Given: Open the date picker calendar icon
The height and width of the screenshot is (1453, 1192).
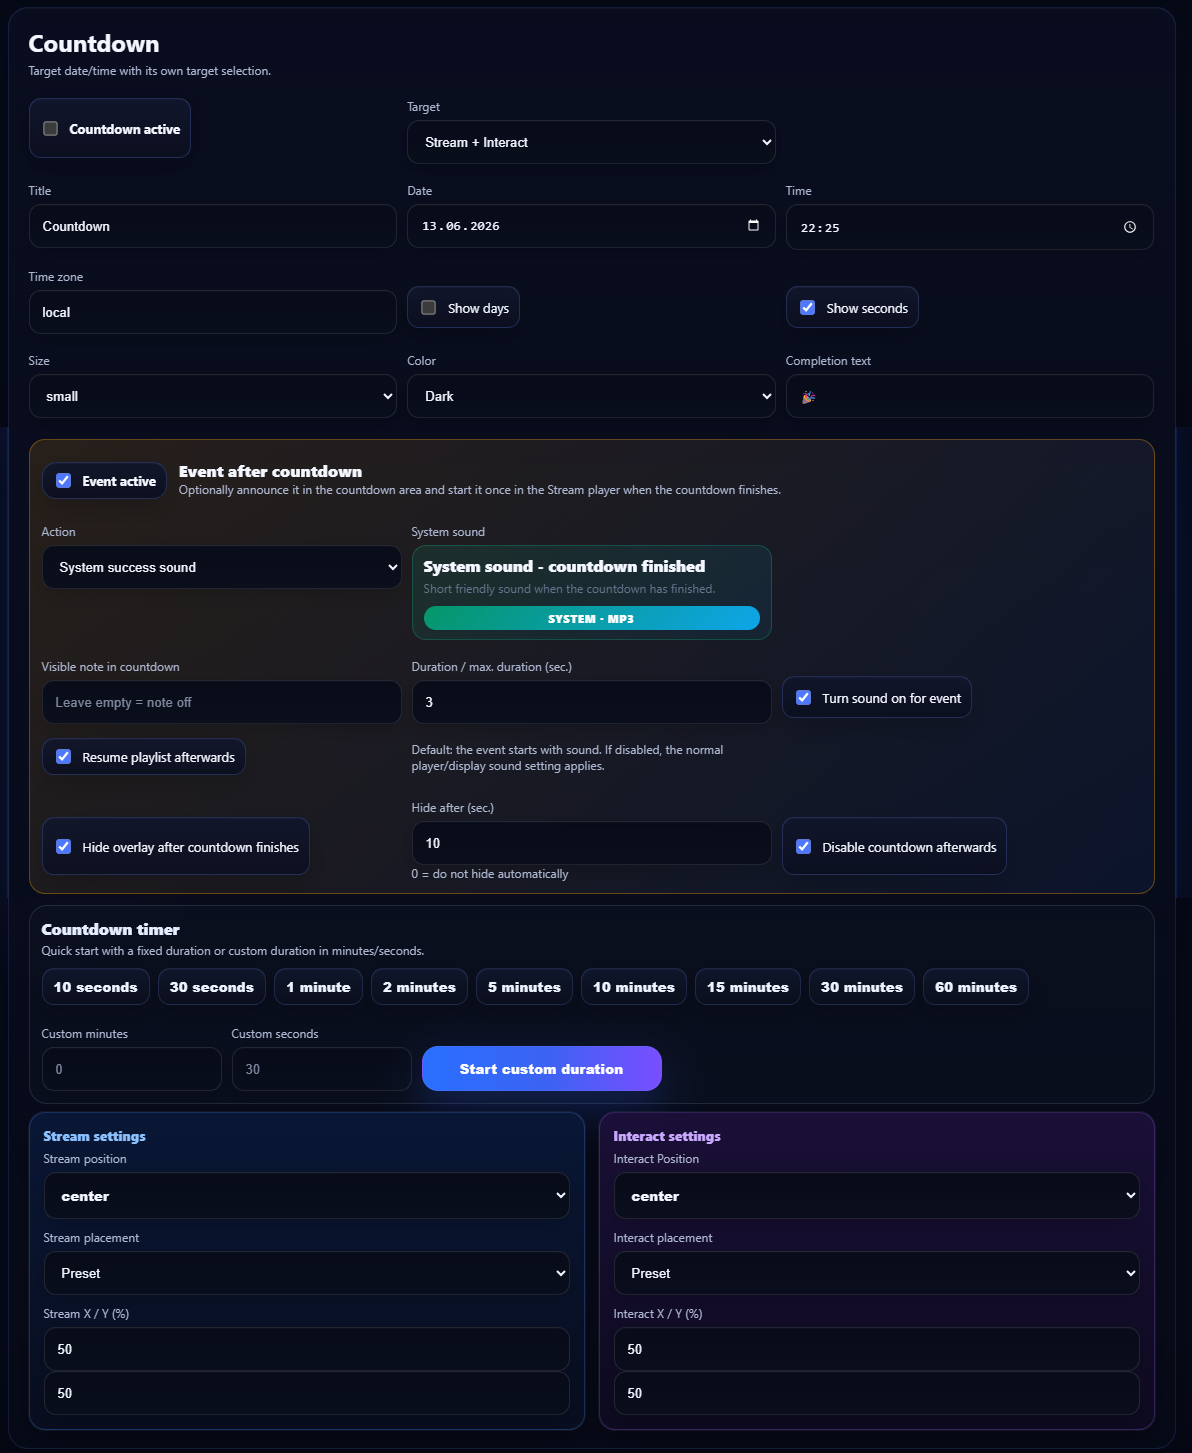Looking at the screenshot, I should point(753,225).
